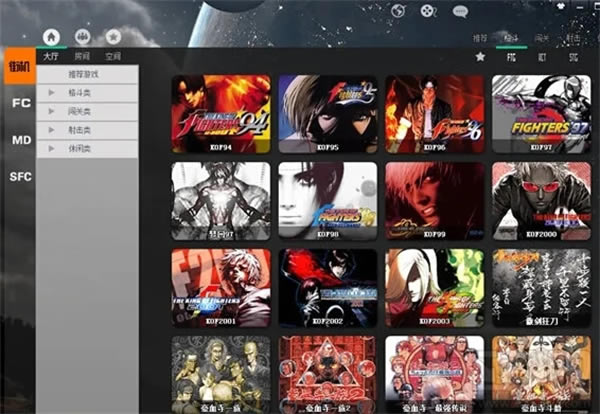Filter games by STG
The height and width of the screenshot is (414, 600).
click(573, 57)
